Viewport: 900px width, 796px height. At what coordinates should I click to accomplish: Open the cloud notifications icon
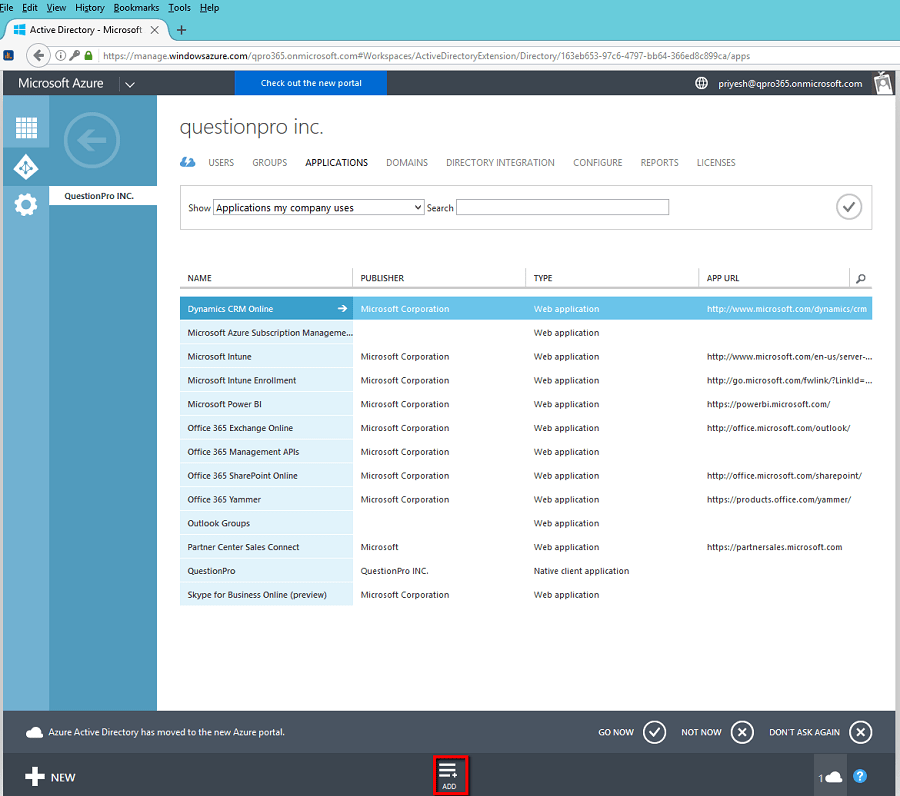tap(830, 777)
